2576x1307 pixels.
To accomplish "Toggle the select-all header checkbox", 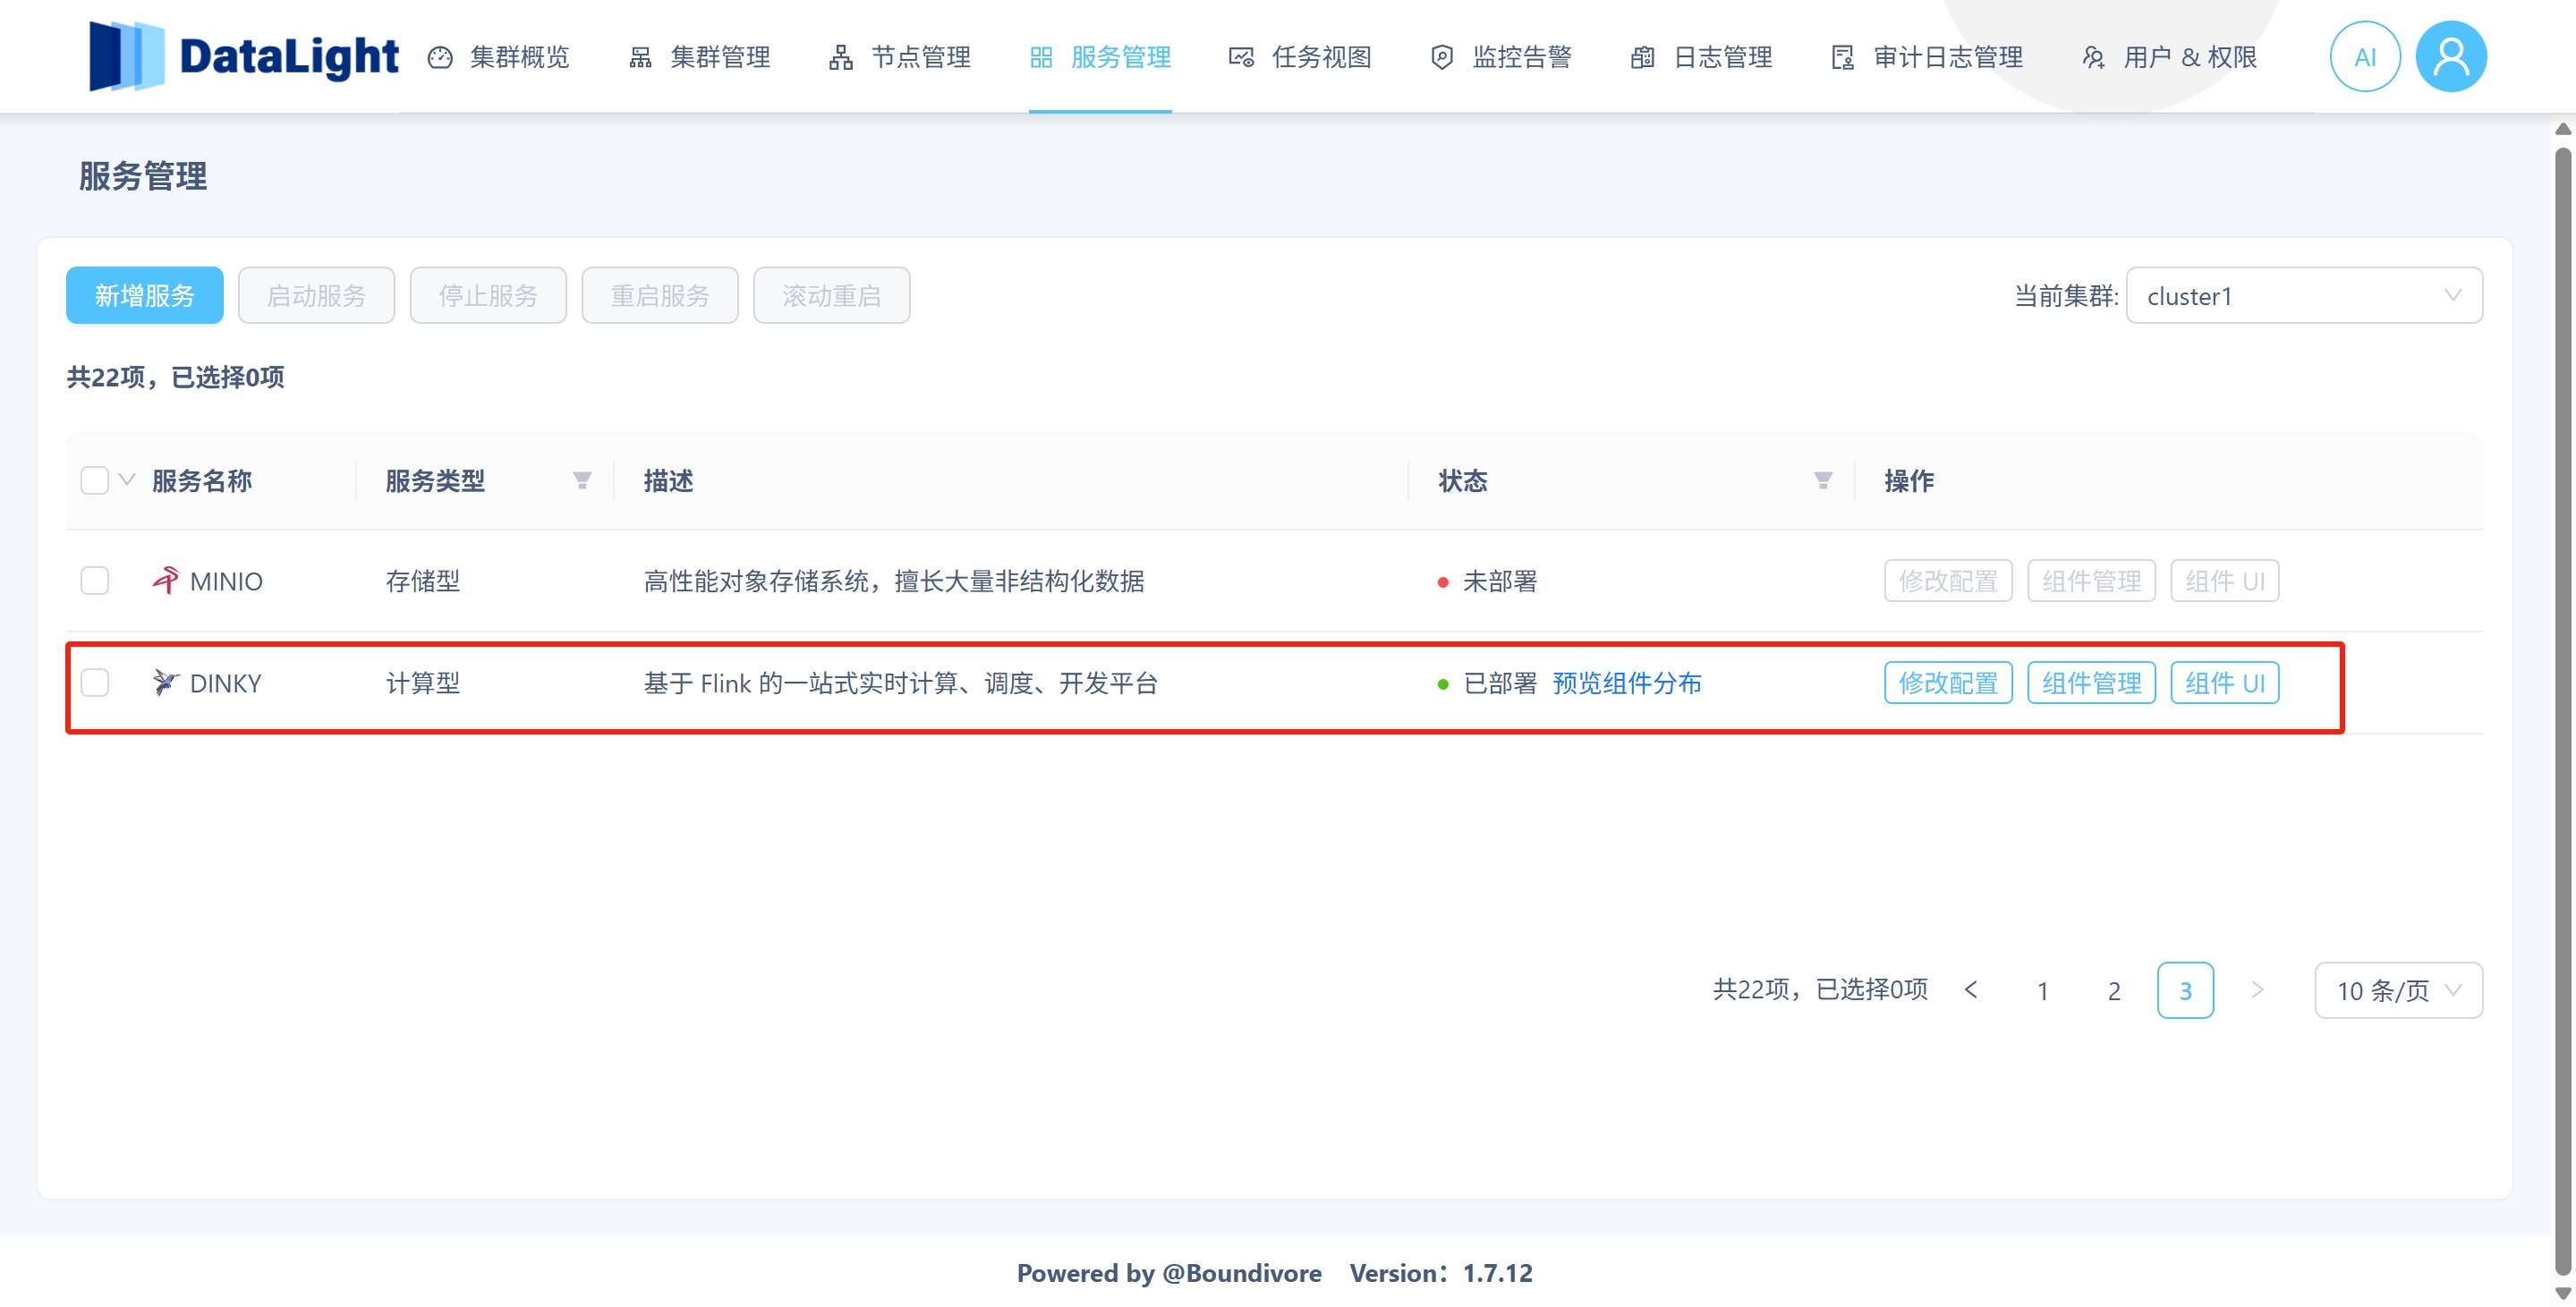I will 95,481.
